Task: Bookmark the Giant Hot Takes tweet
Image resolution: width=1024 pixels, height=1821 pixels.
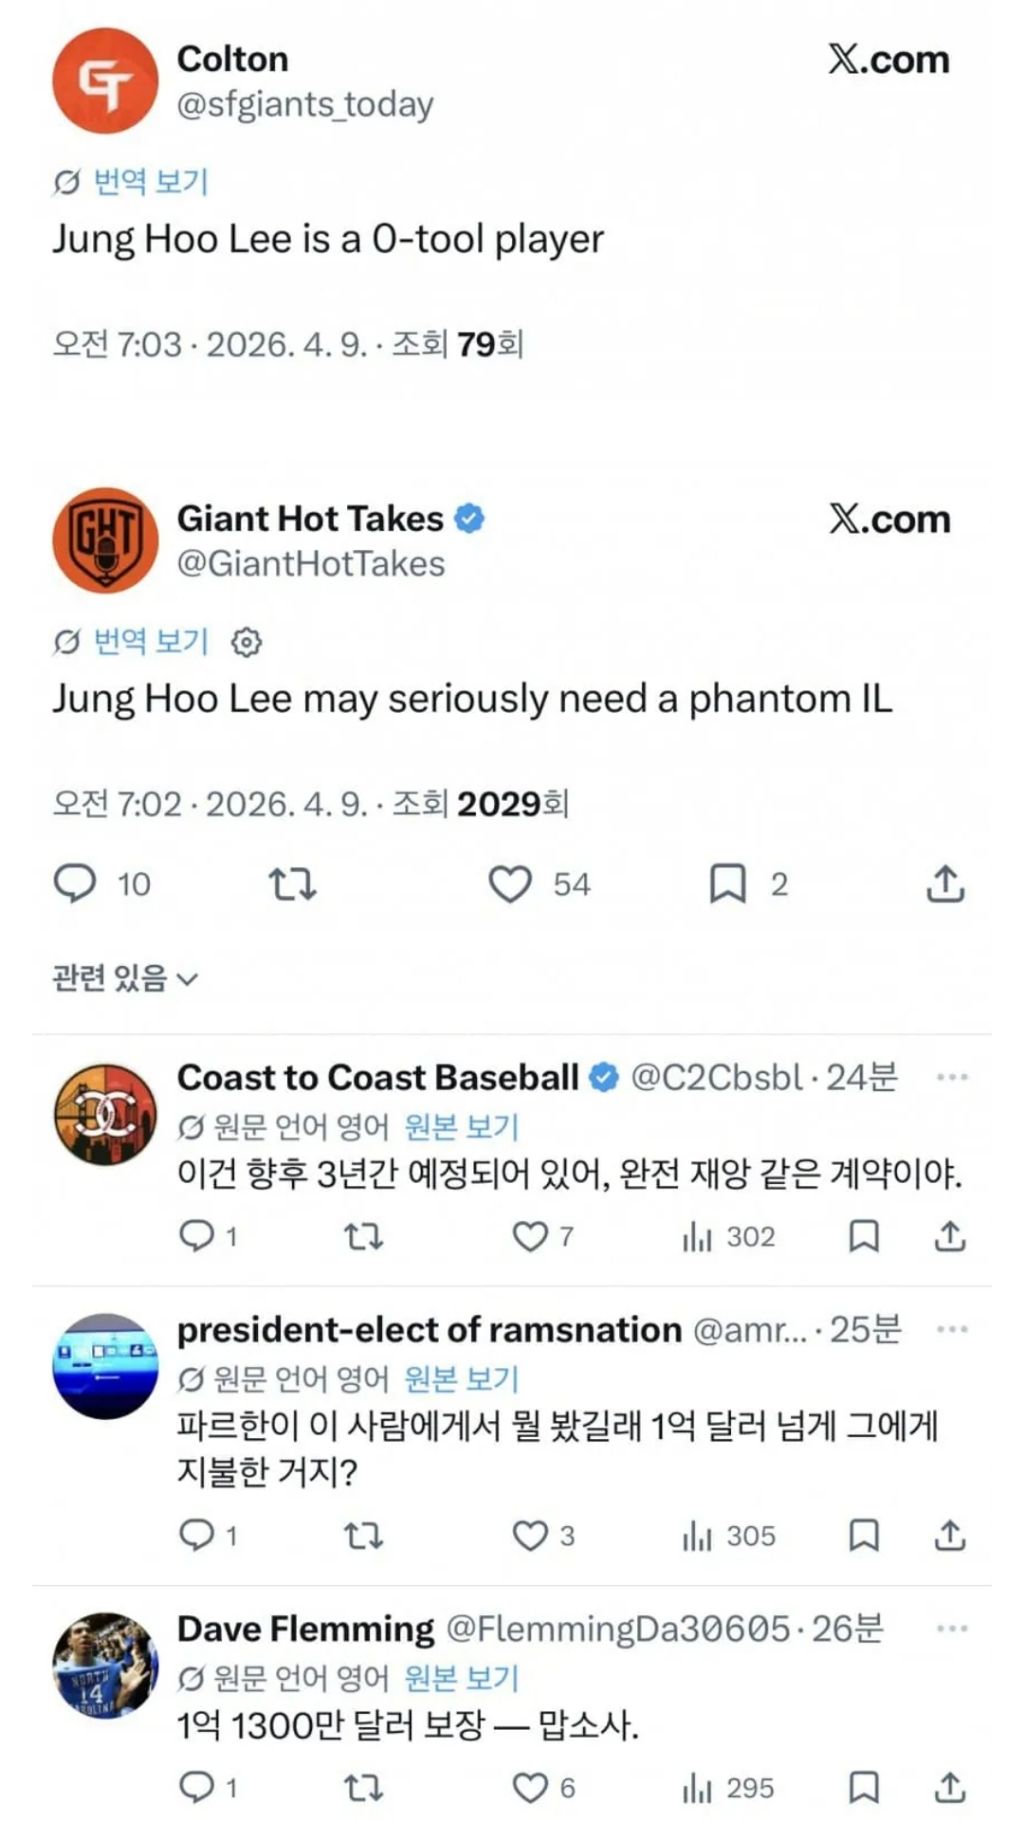Action: point(727,884)
